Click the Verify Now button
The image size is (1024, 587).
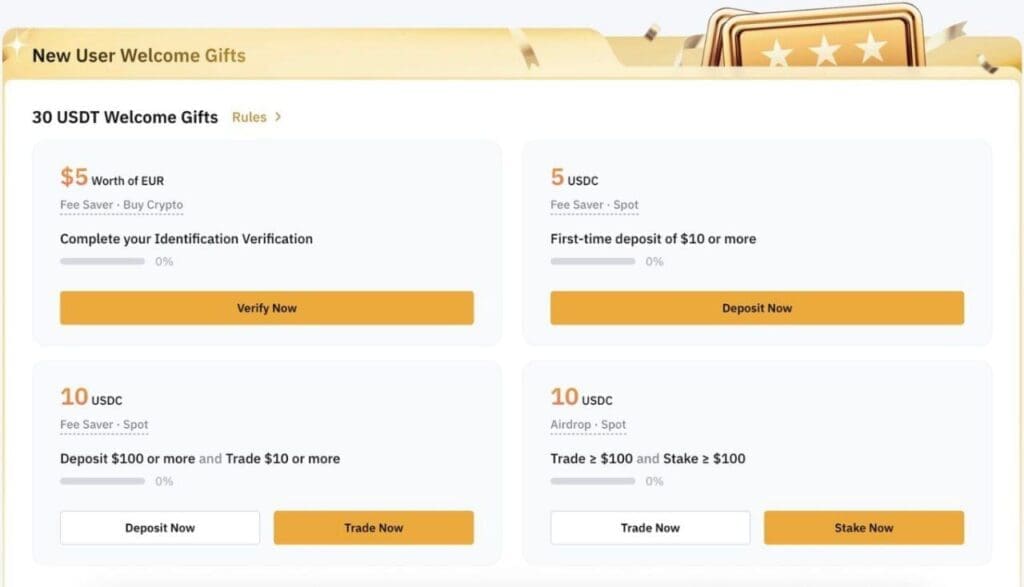pos(266,308)
